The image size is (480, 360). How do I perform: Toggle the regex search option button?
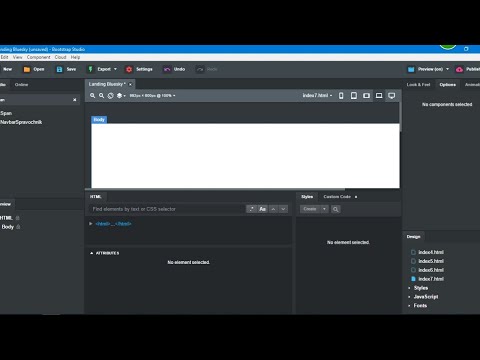click(x=251, y=209)
